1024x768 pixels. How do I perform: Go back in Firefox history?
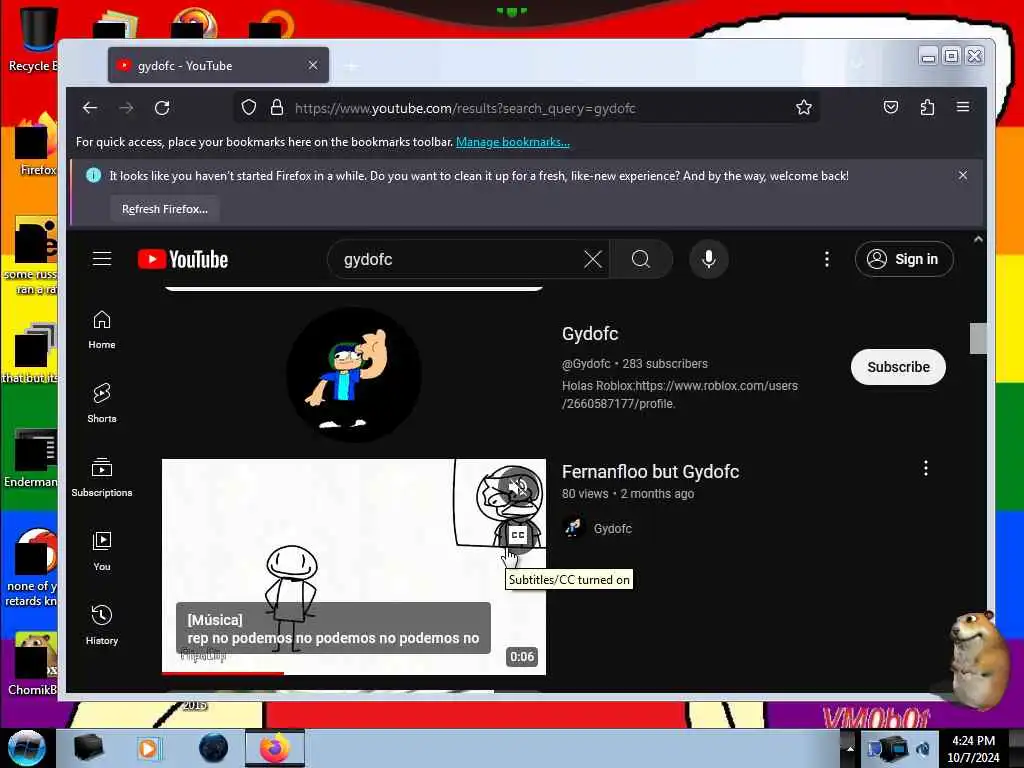coord(90,108)
